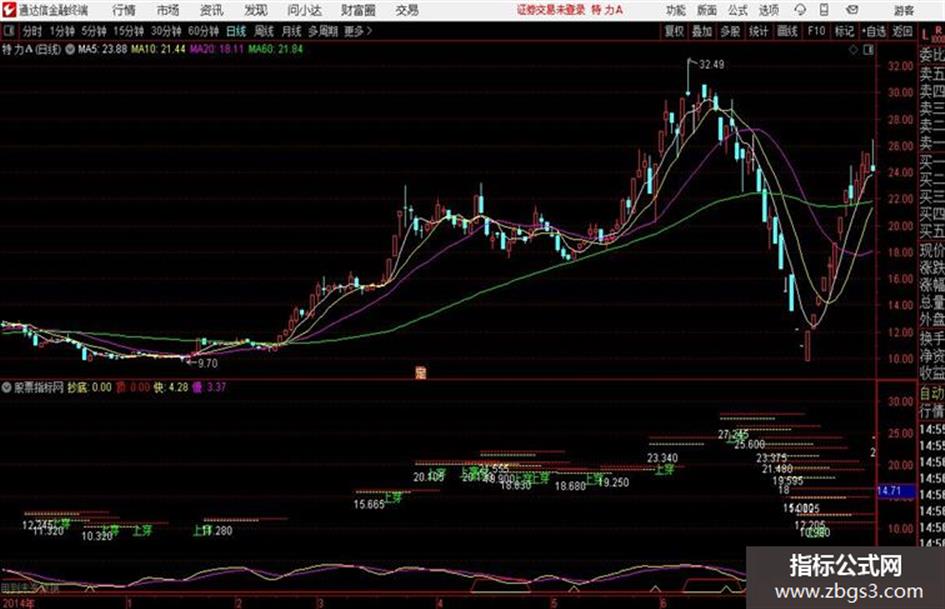Click the MA20: 18.11 value

[217, 49]
